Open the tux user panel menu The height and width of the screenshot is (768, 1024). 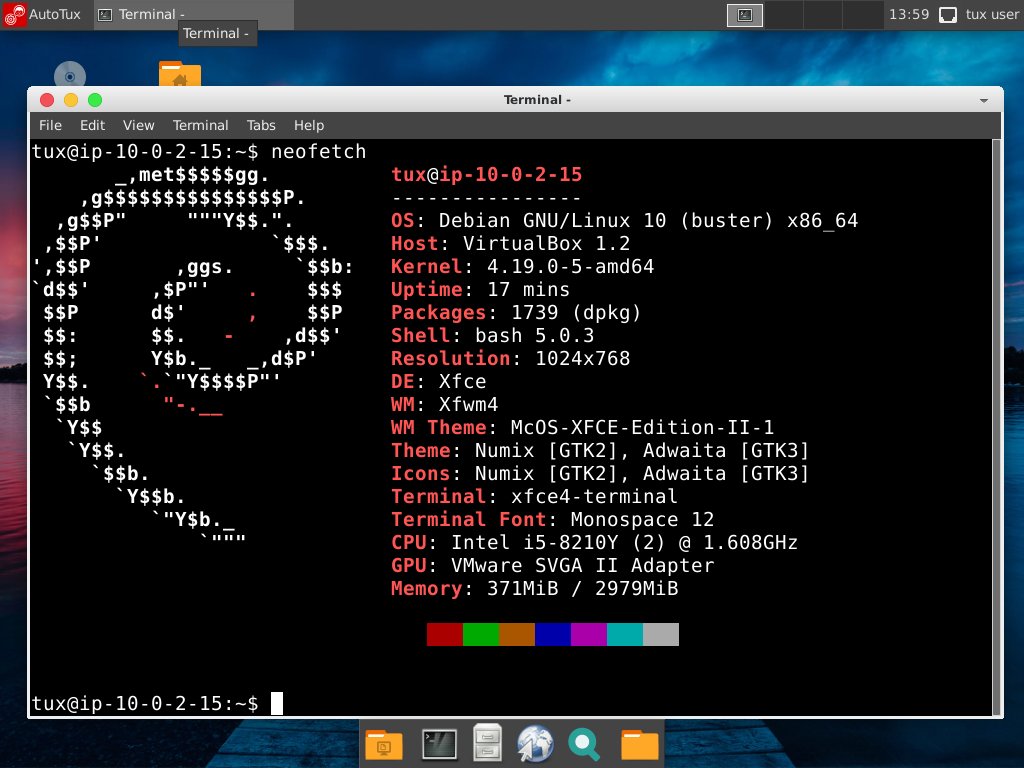pos(992,14)
